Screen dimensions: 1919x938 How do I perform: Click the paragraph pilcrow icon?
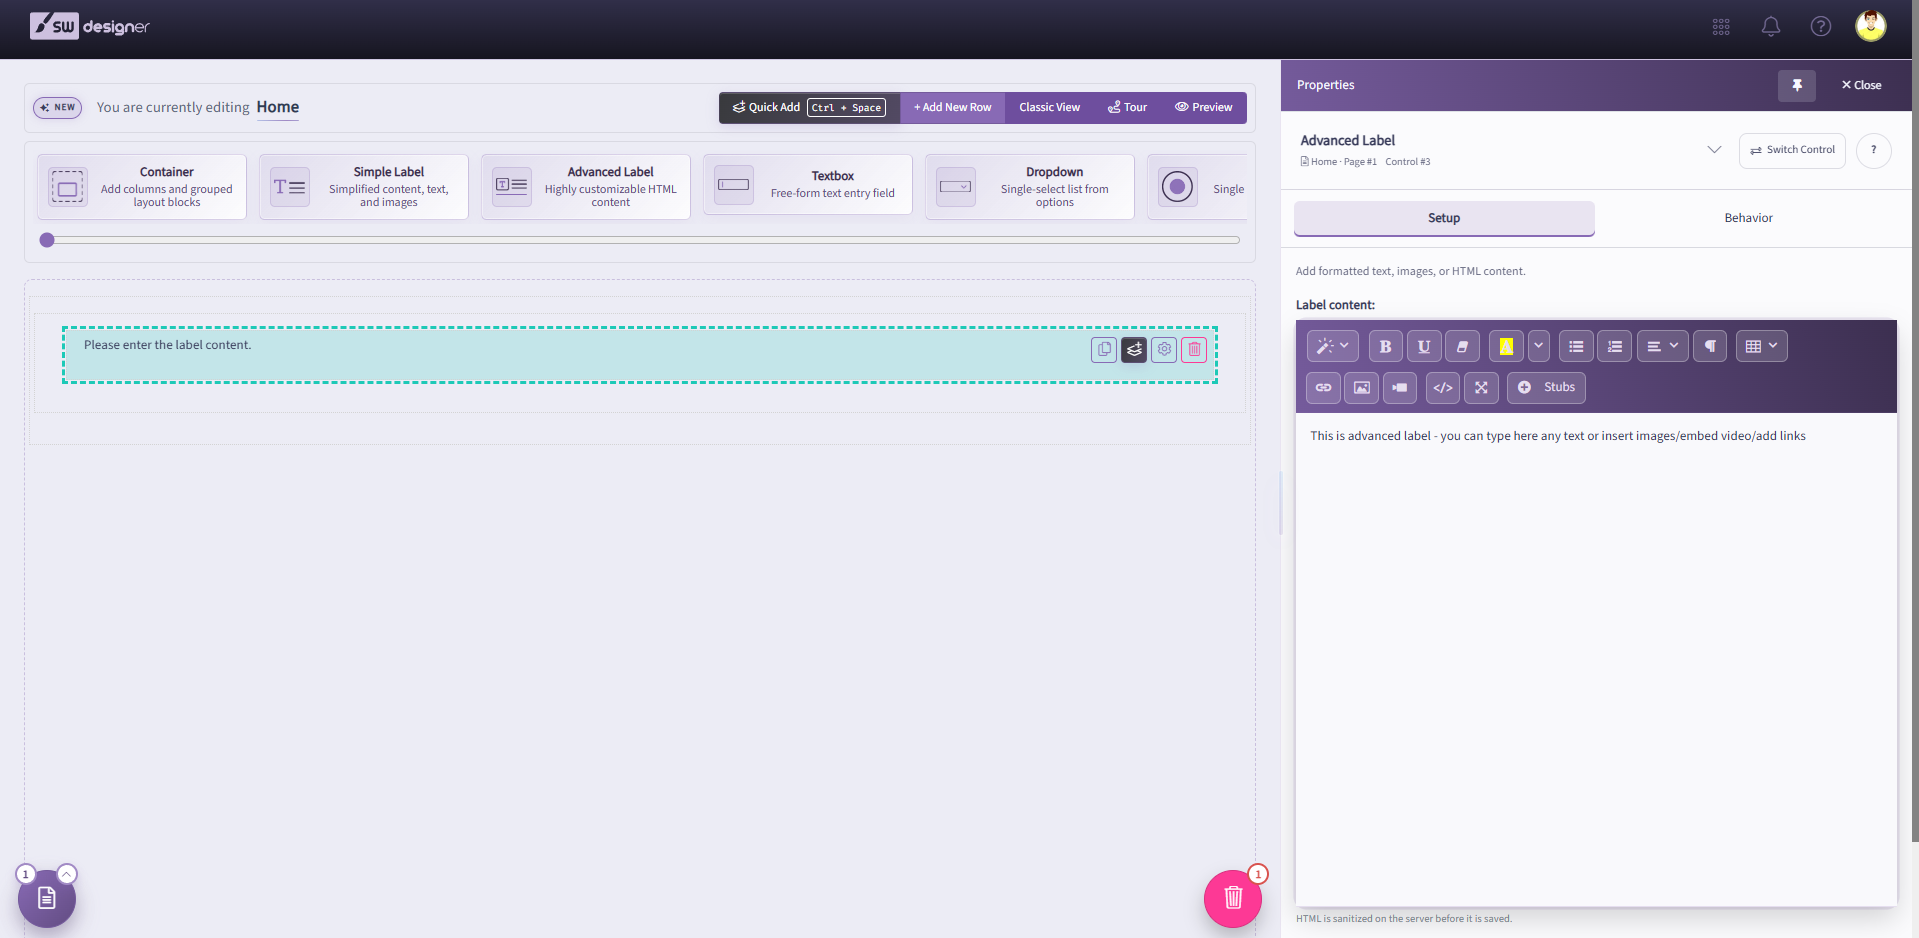(x=1710, y=347)
